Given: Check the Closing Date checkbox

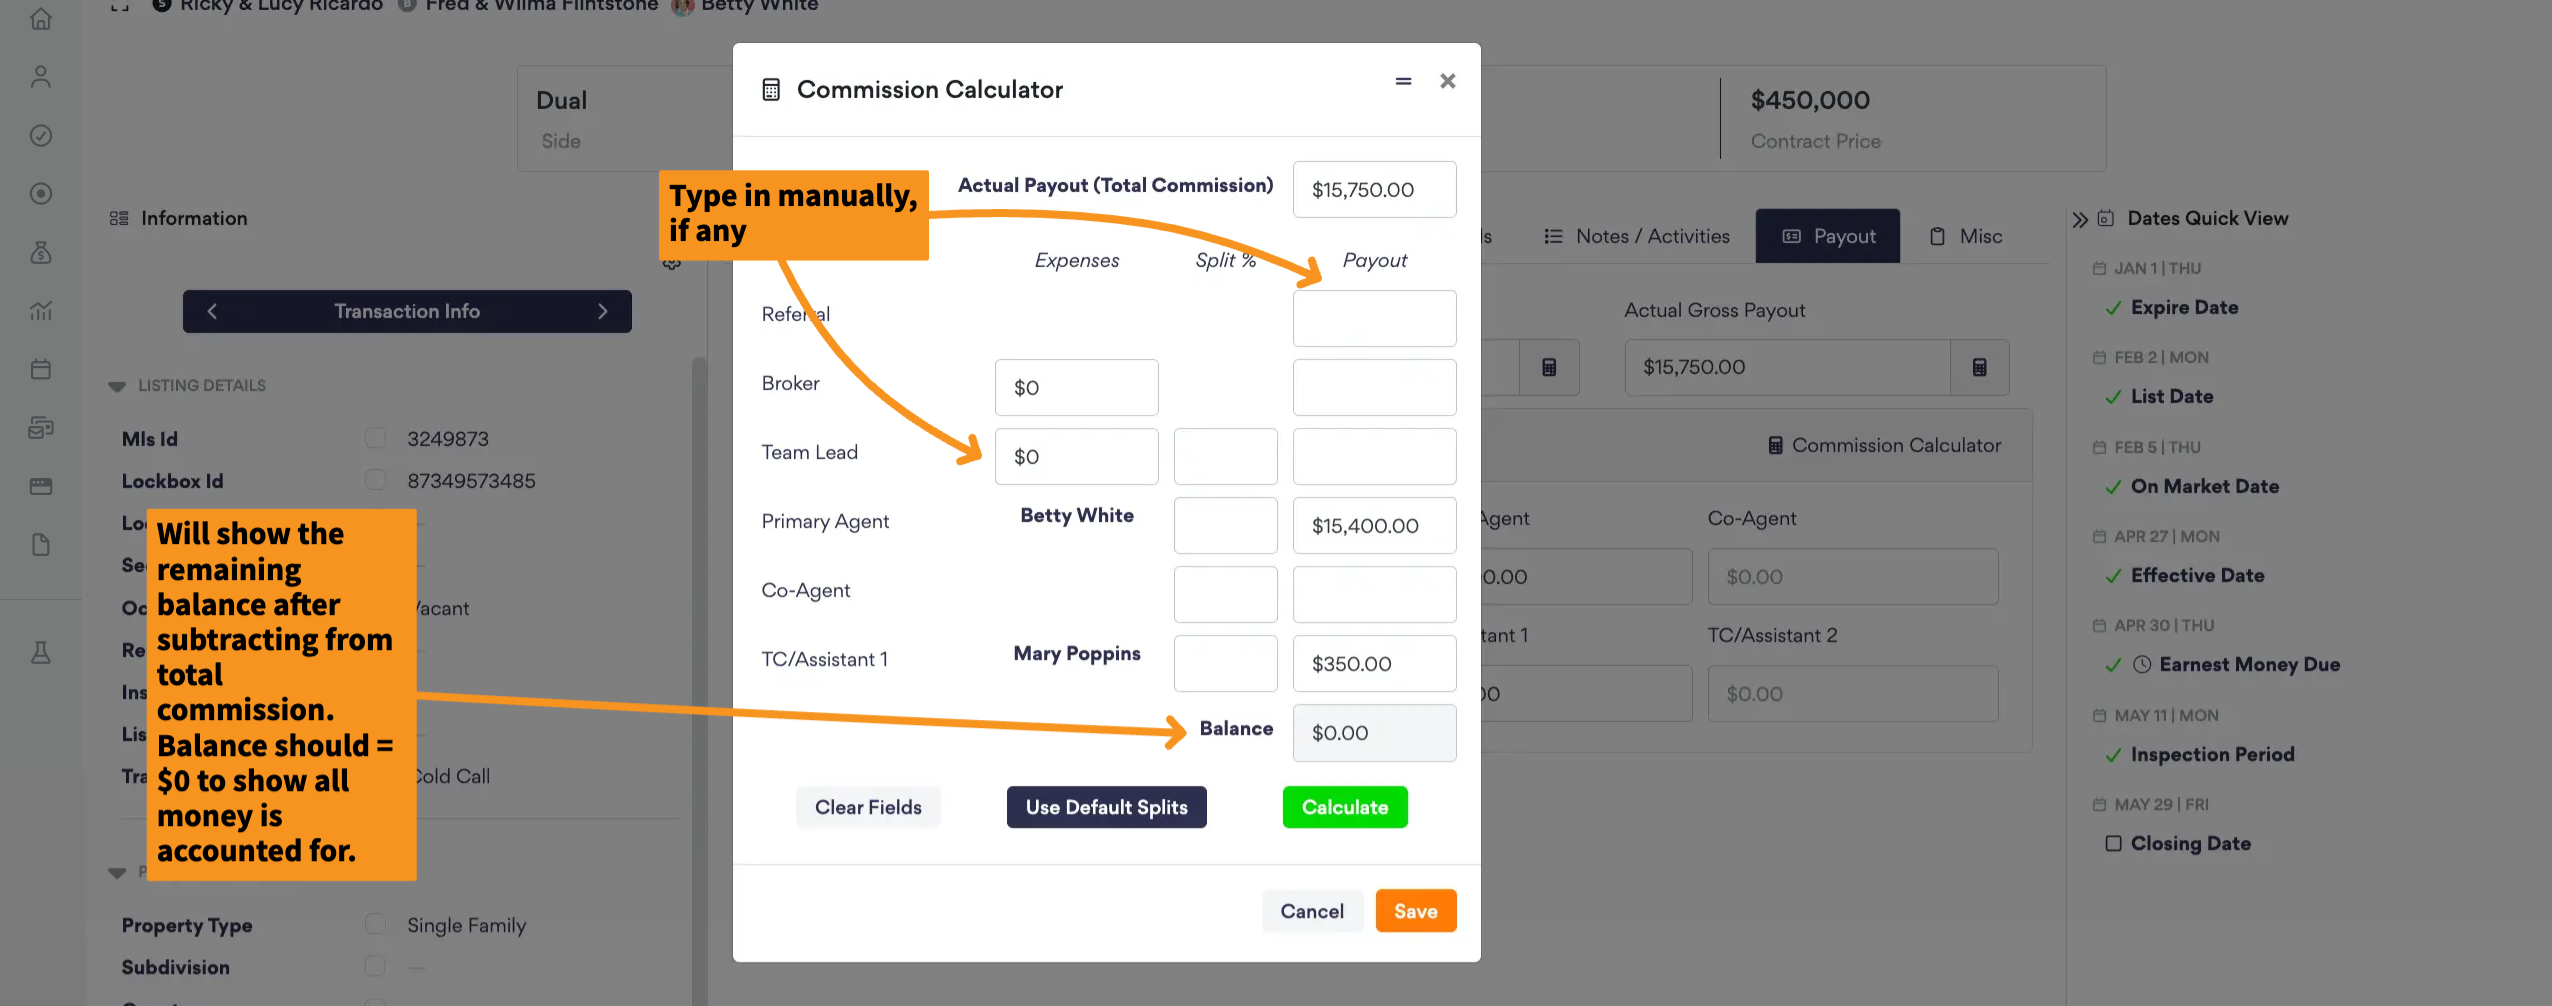Looking at the screenshot, I should (2113, 843).
